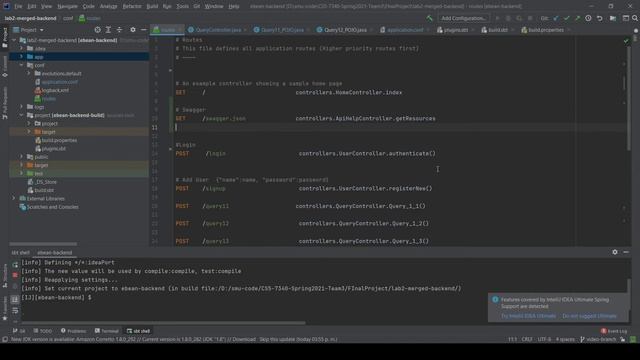Expand the app folder
Viewport: 640px width, 360px height.
pos(22,57)
